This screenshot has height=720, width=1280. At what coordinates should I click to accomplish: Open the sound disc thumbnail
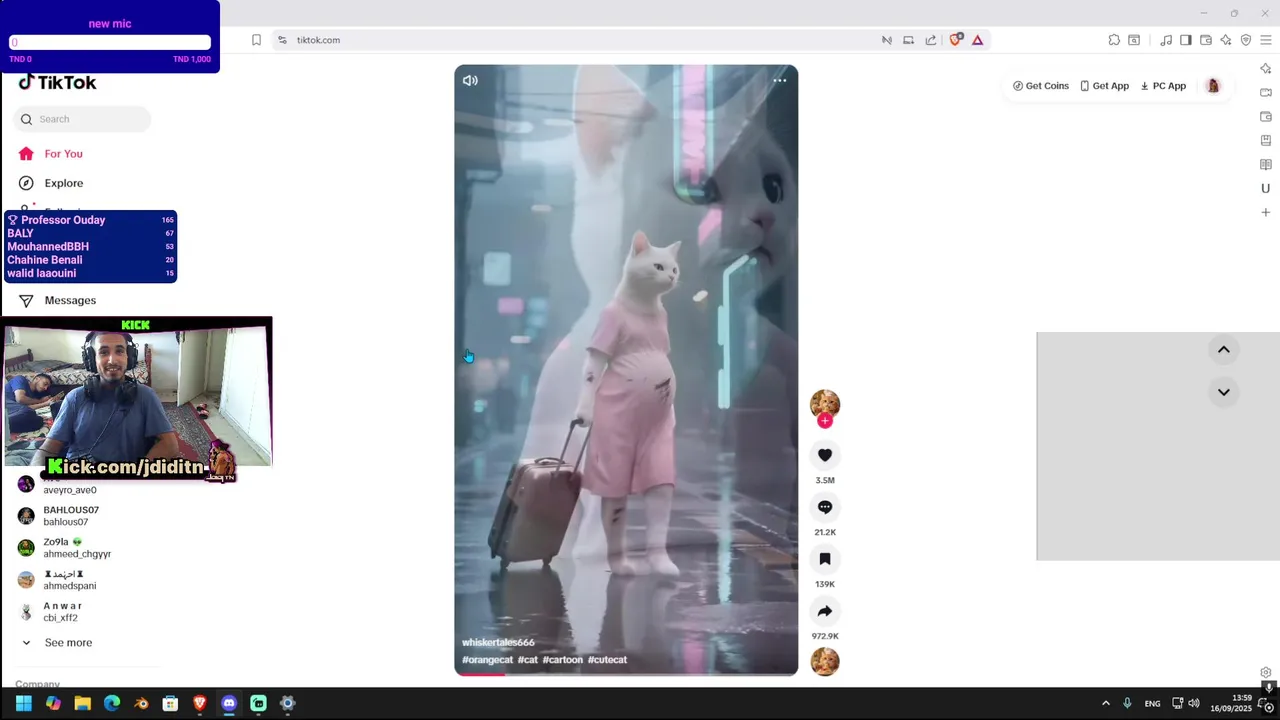click(x=825, y=662)
